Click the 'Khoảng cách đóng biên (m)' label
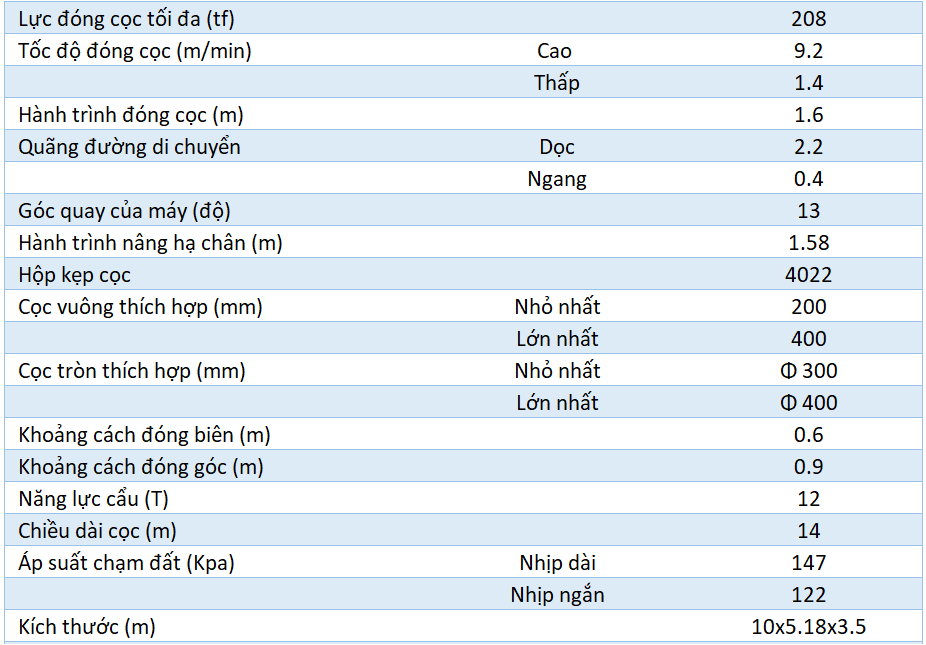 [x=144, y=435]
